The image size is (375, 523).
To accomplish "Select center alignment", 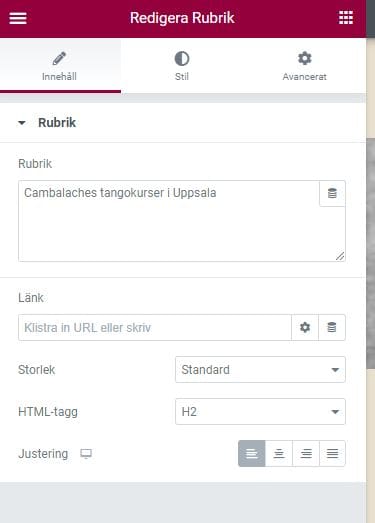I will 279,454.
